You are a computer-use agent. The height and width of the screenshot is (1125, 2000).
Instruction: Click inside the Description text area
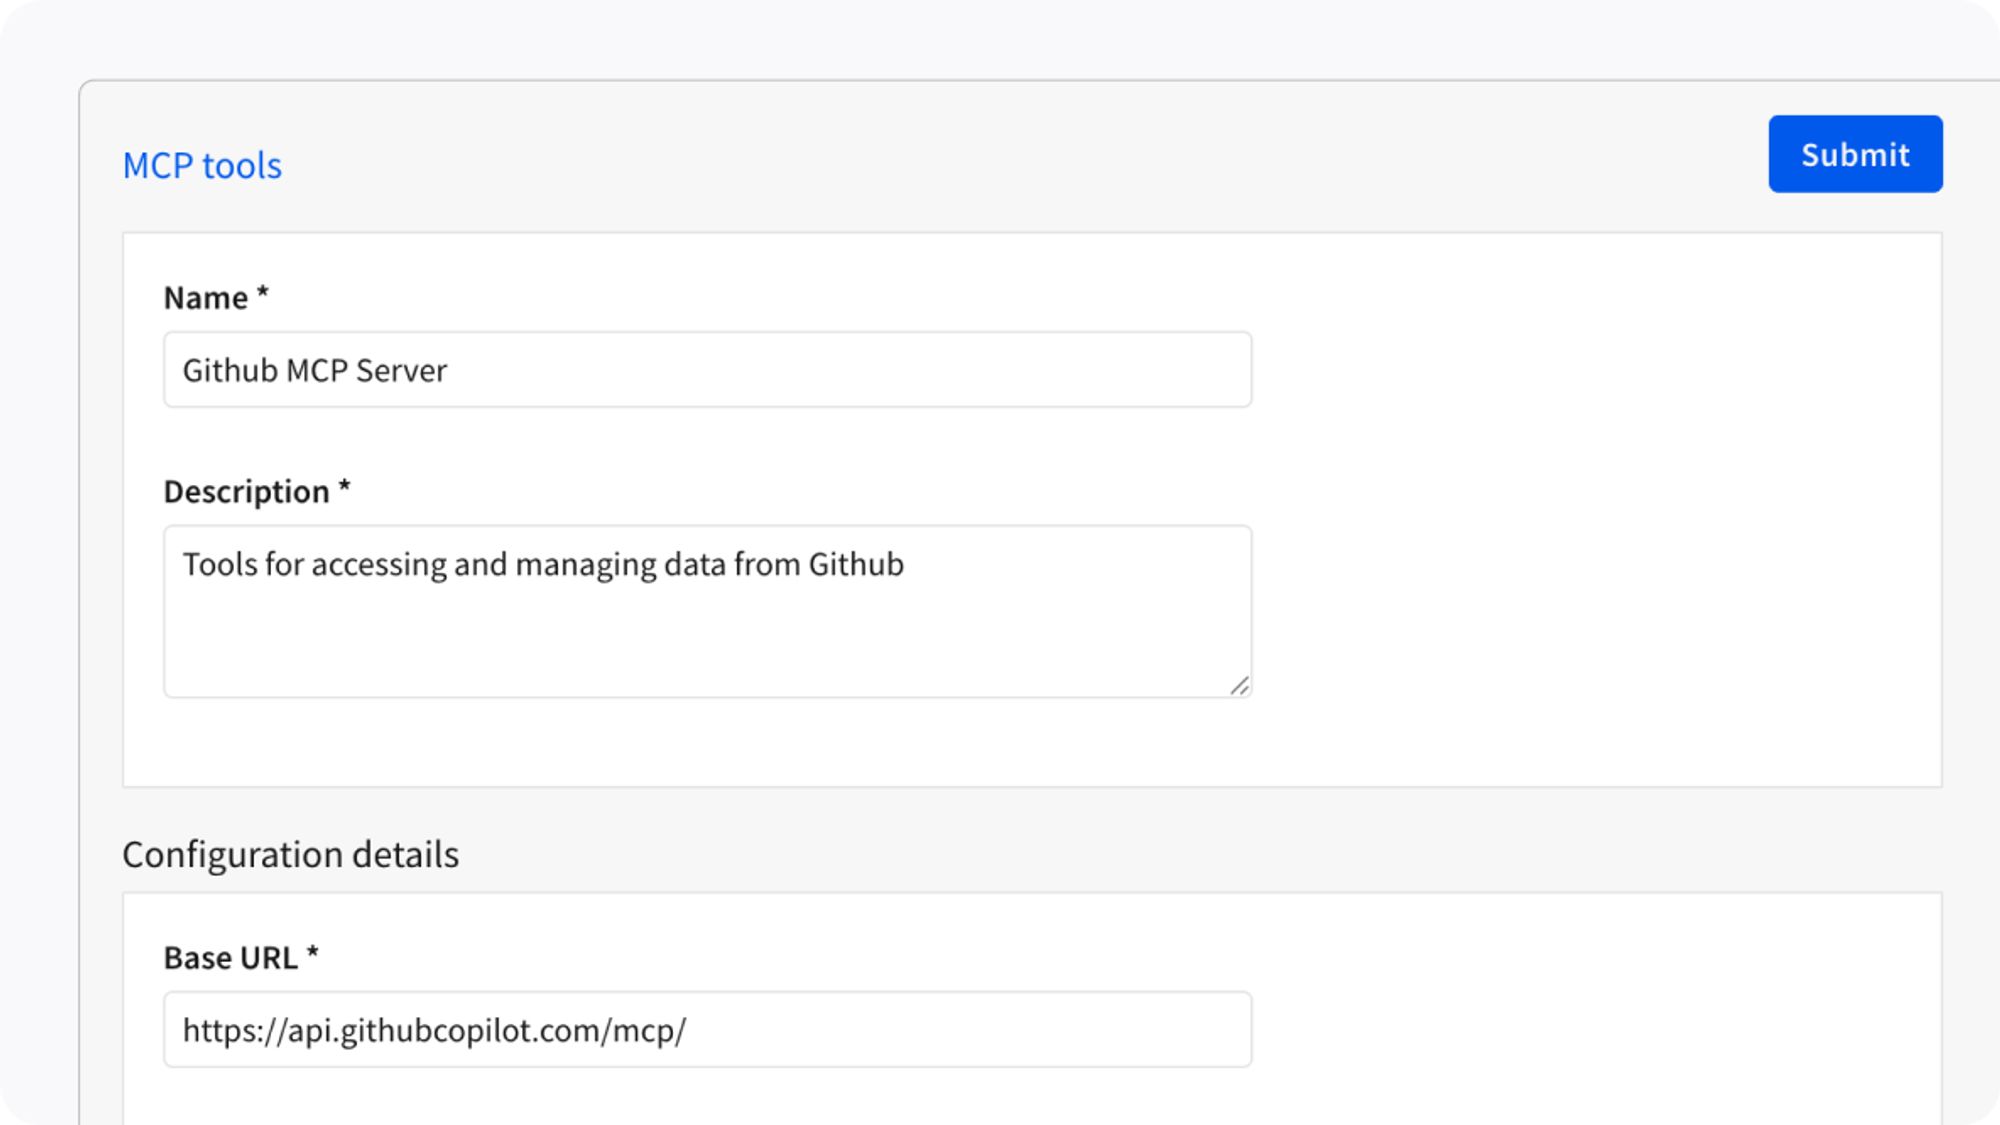tap(707, 611)
